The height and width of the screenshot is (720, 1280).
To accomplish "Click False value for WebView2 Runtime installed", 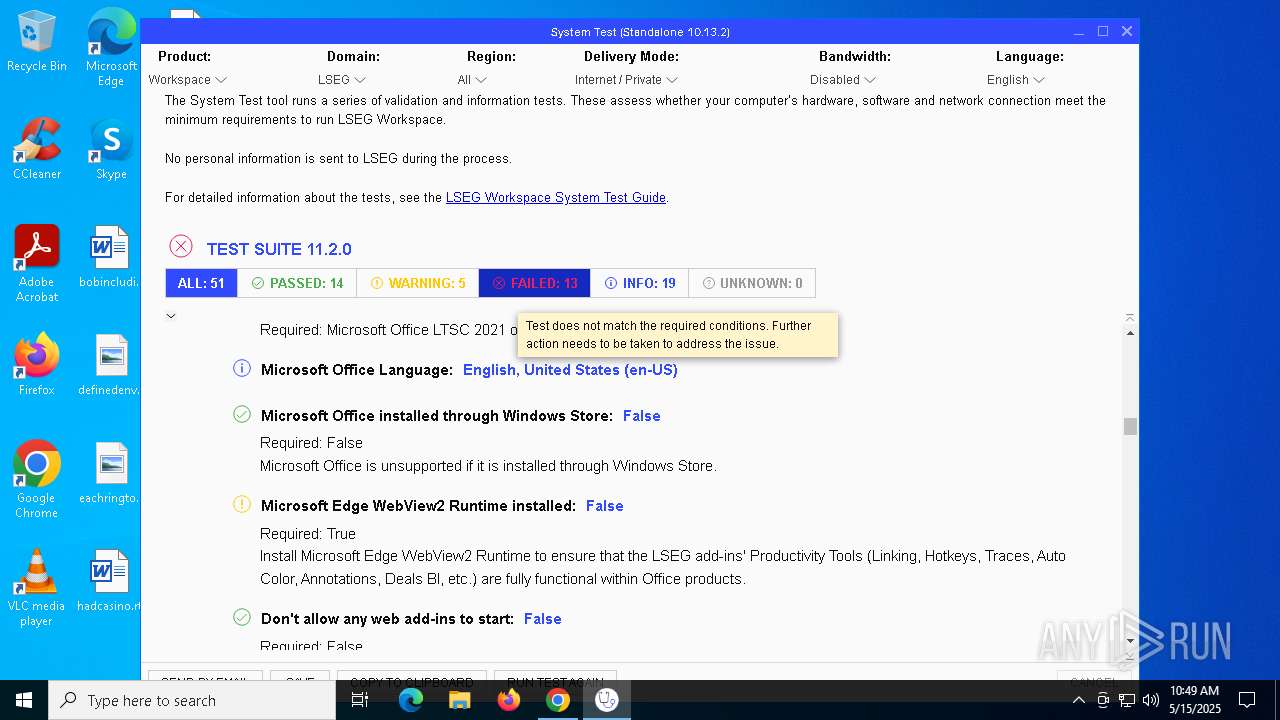I will click(604, 506).
